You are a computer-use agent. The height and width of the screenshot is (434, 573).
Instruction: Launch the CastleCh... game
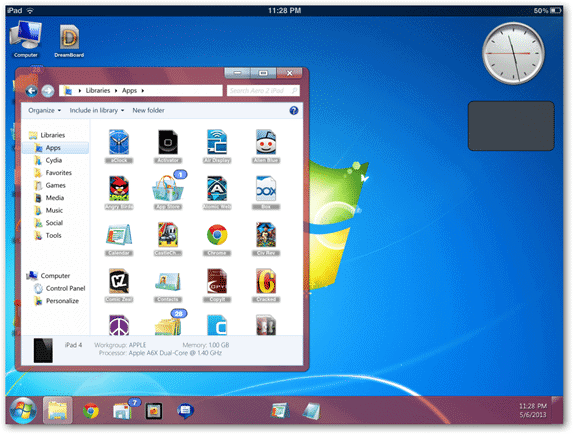[168, 235]
